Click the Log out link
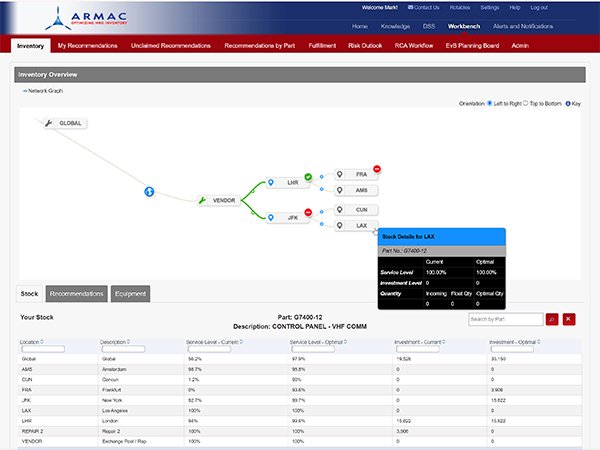 click(568, 8)
